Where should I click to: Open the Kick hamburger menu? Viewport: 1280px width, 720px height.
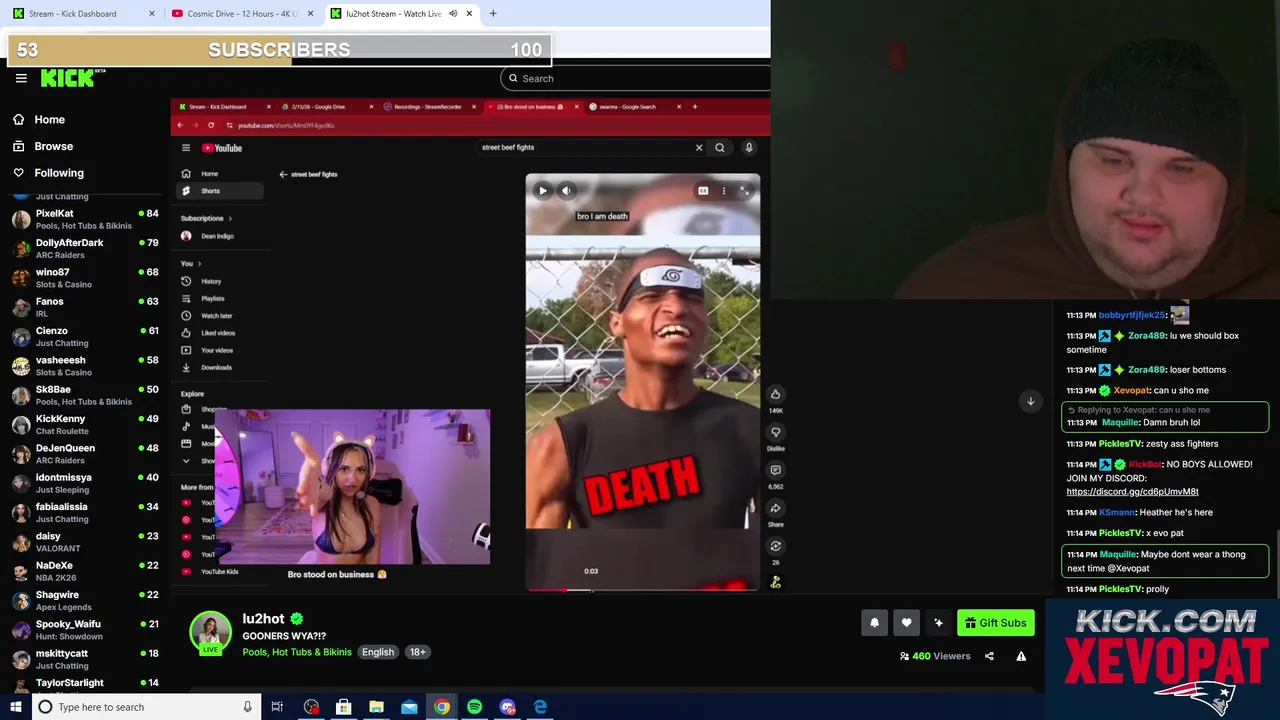coord(21,78)
